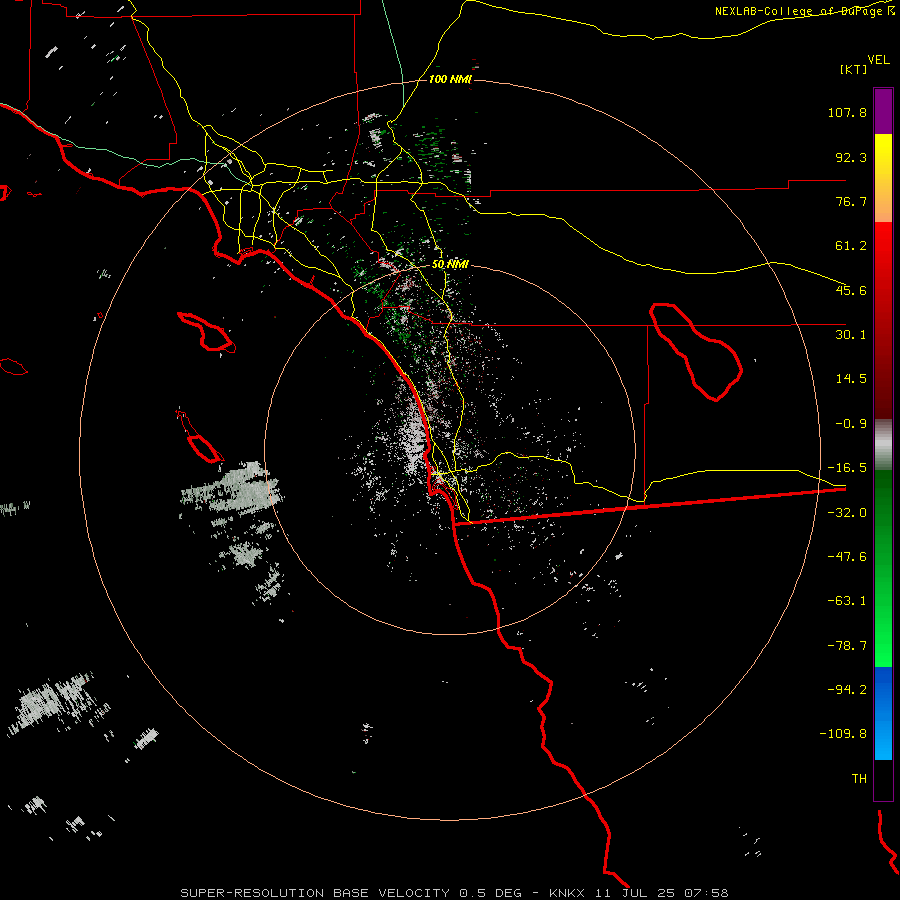
Task: Click the VEL legend title
Action: click(x=878, y=60)
